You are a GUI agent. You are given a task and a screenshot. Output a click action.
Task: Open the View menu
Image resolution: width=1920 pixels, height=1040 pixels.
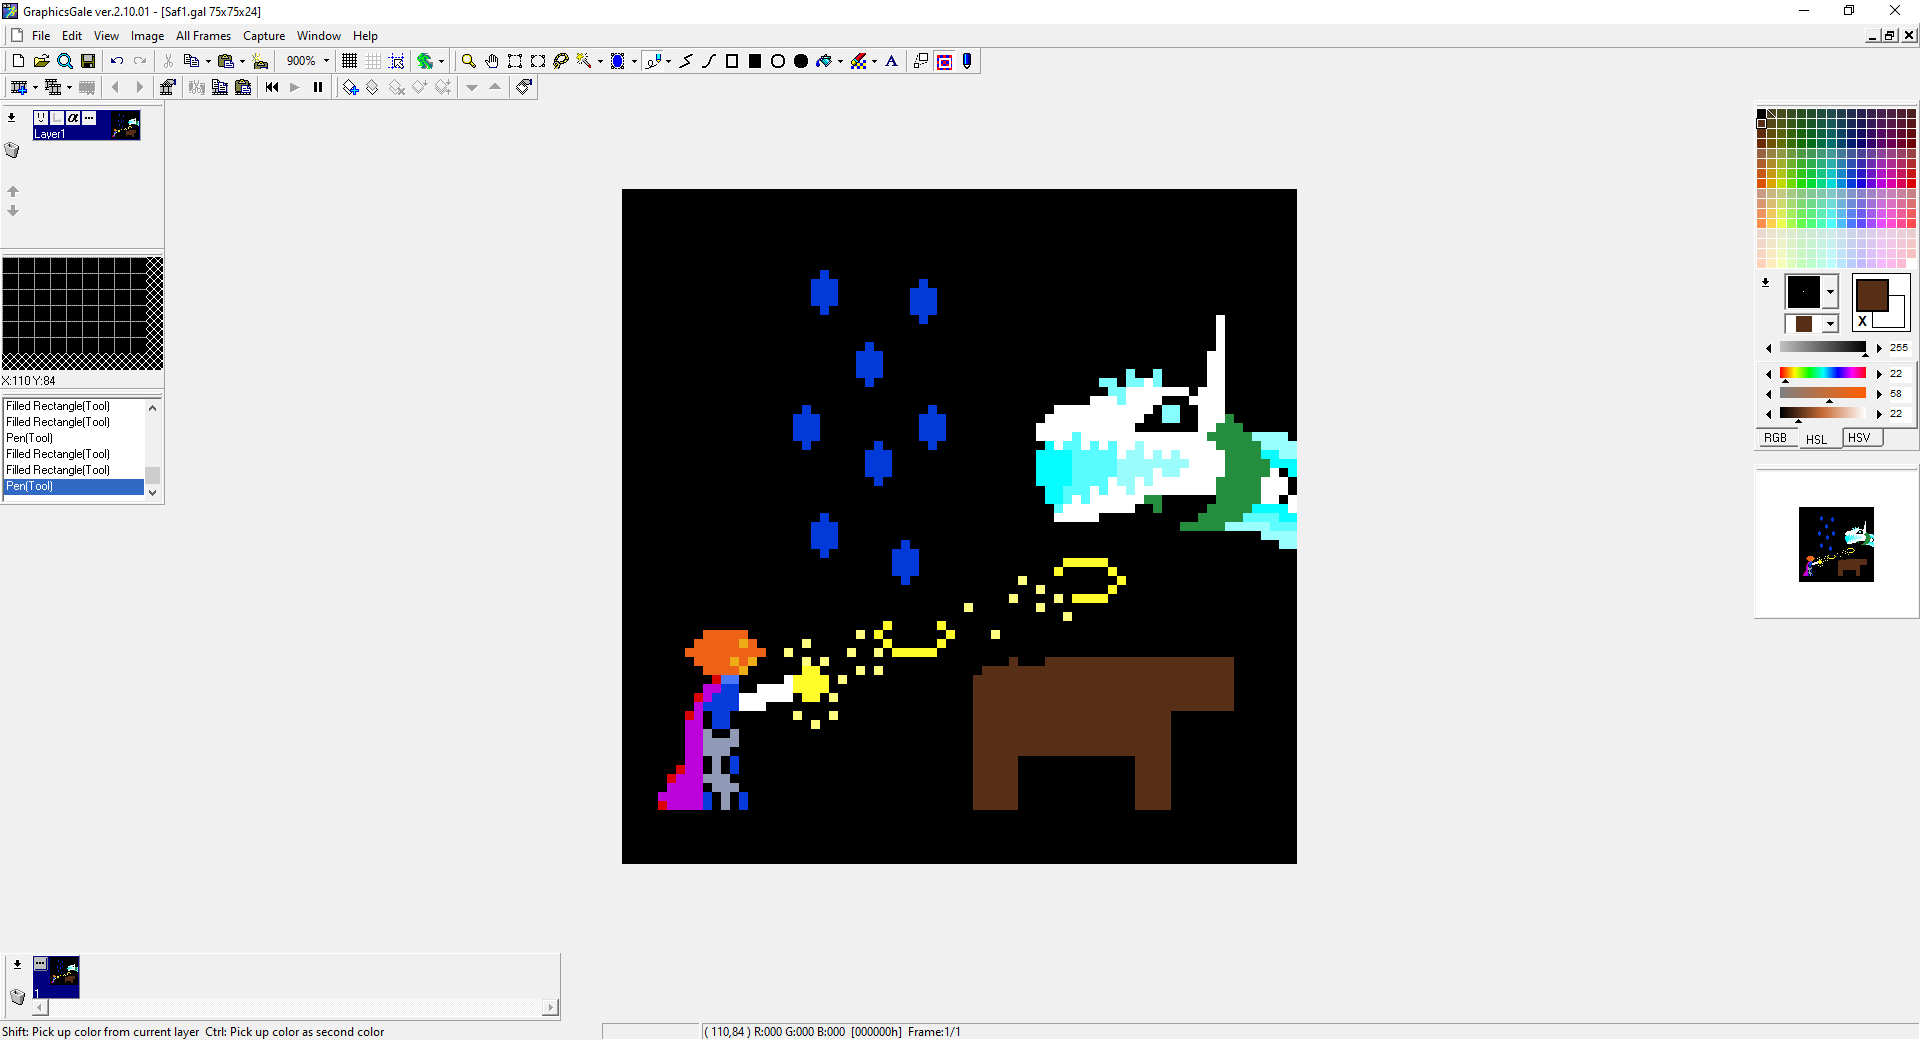coord(106,36)
